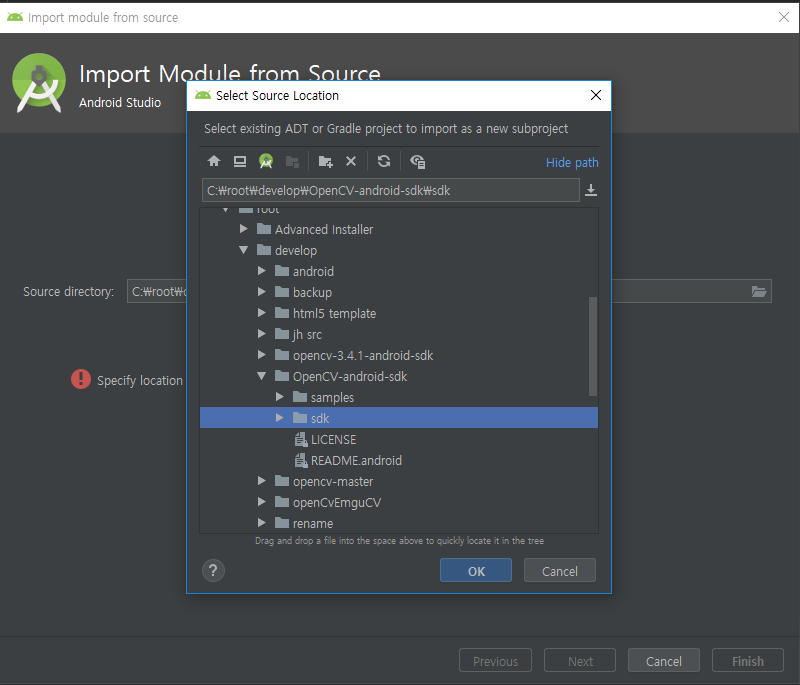
Task: Jump to Desktop directory icon
Action: pyautogui.click(x=240, y=162)
